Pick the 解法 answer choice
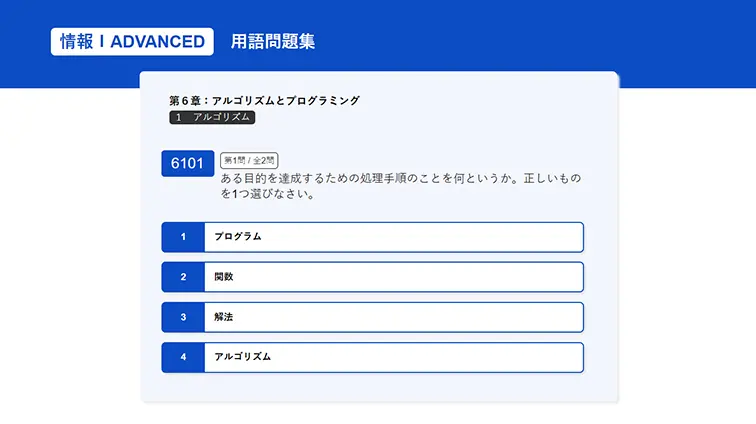 point(393,317)
